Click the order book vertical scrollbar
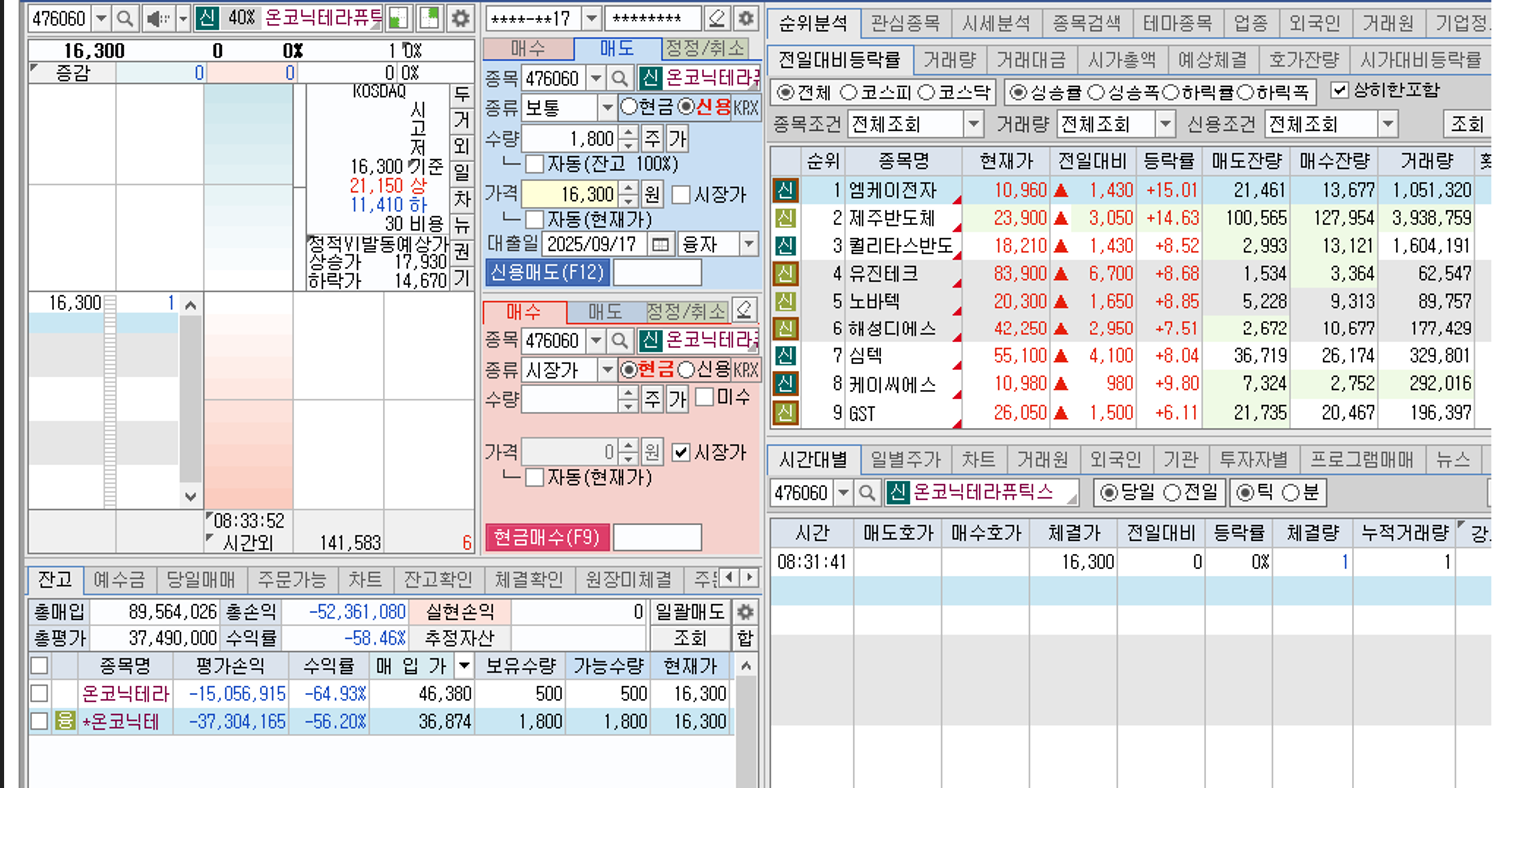1528x864 pixels. tap(190, 400)
